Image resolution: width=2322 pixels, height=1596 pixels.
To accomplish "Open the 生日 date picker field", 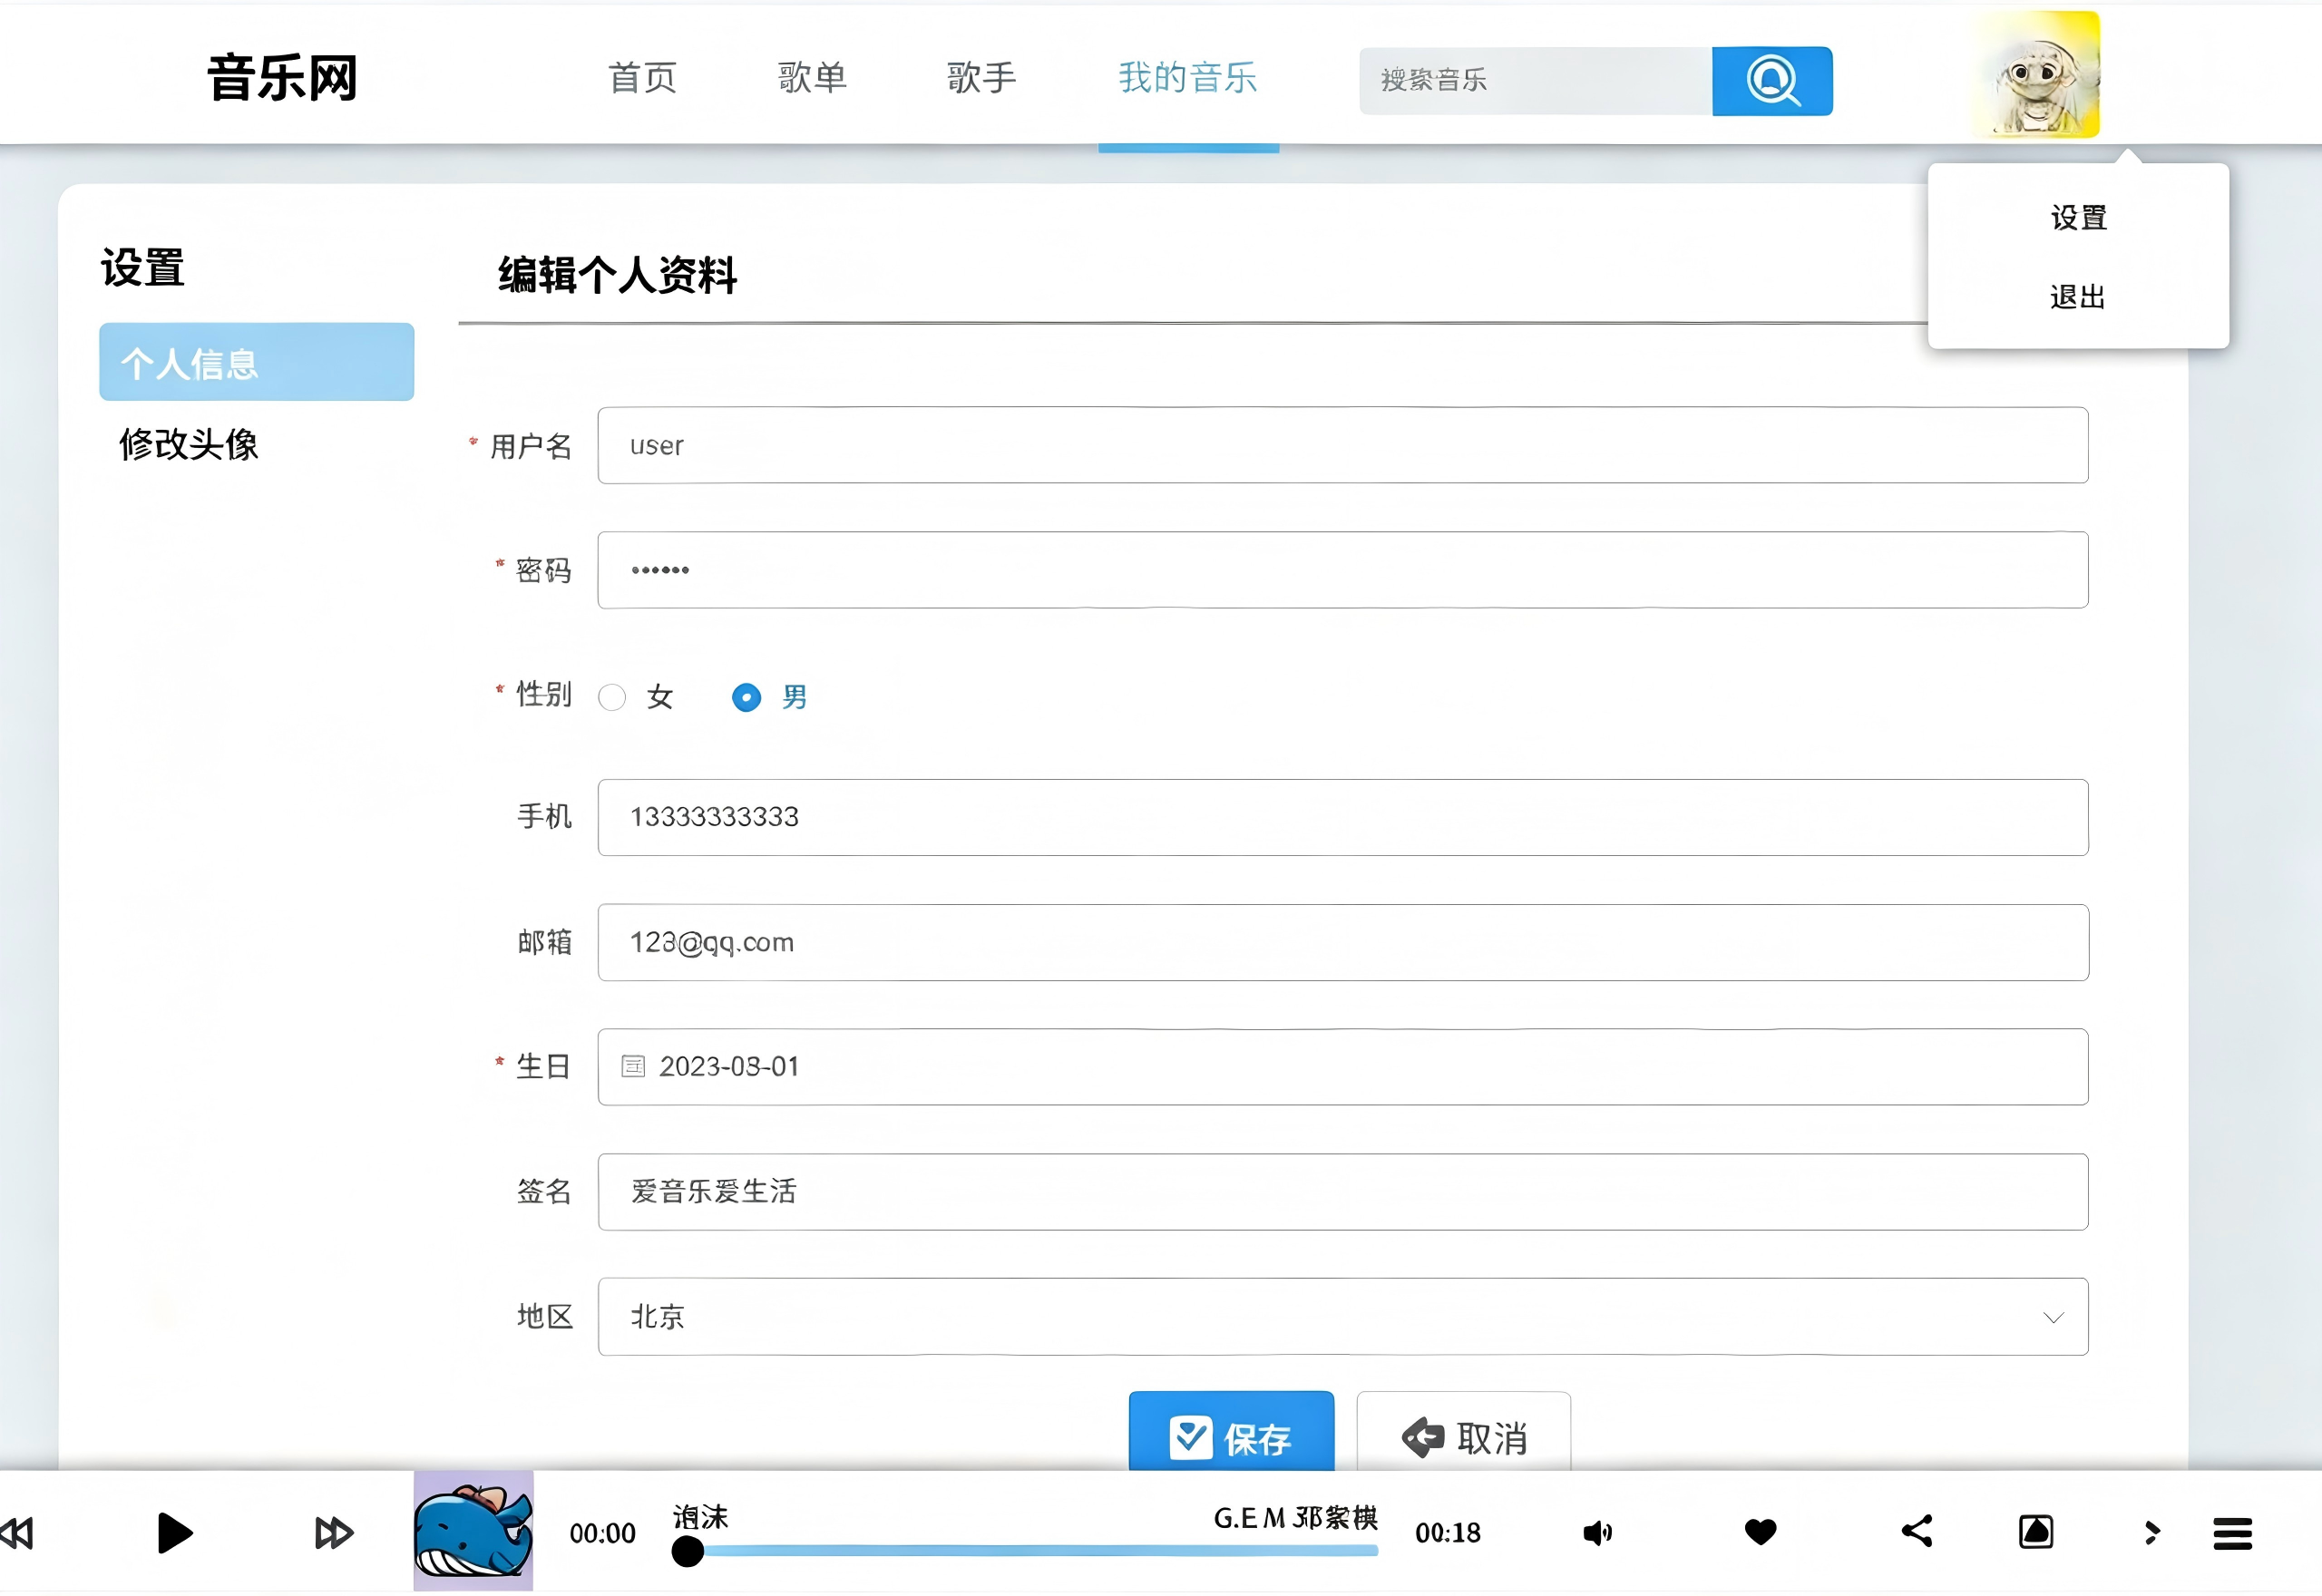I will tap(1343, 1066).
